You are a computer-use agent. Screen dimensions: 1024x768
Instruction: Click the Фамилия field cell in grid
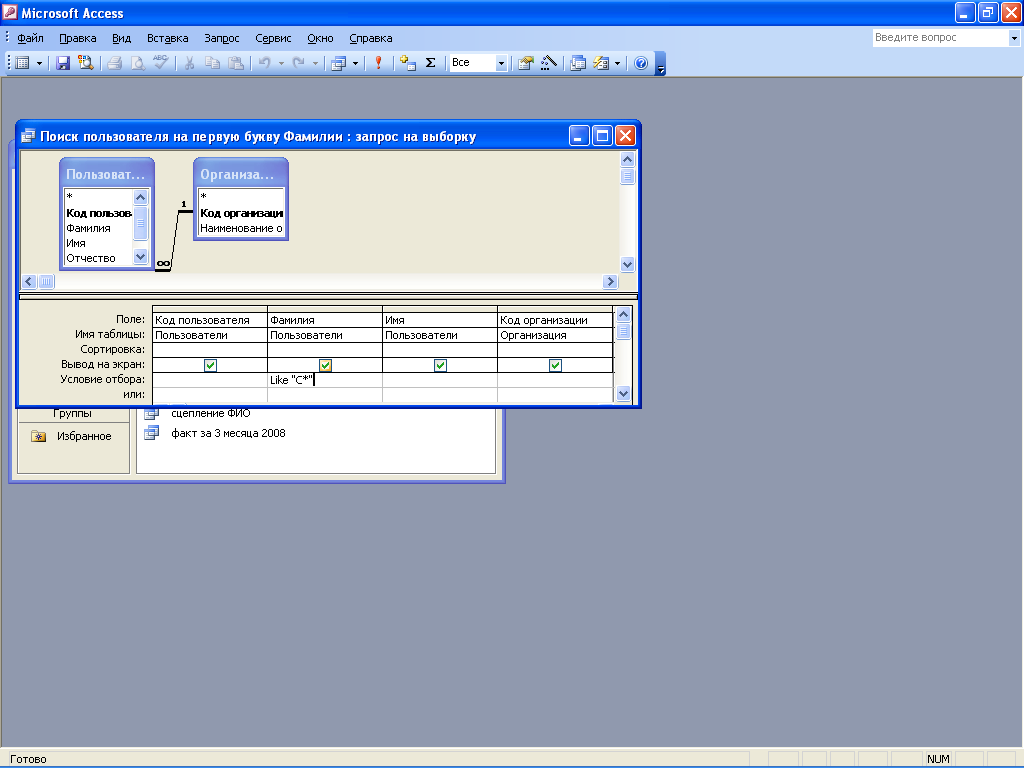click(x=325, y=320)
